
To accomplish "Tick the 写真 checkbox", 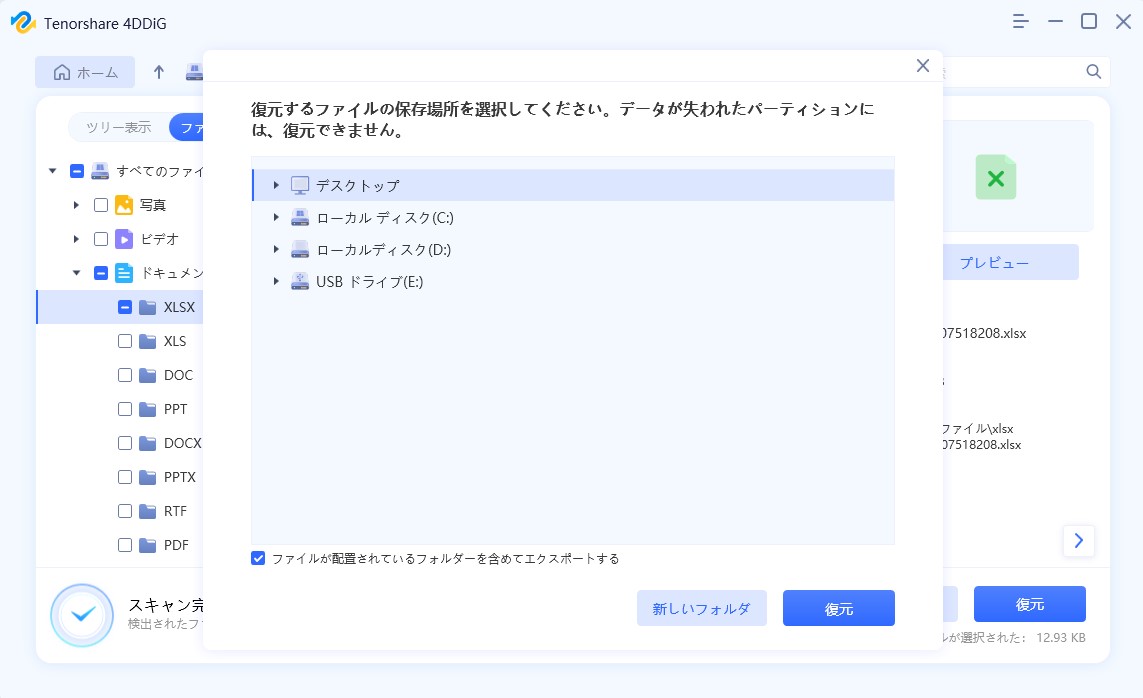I will [101, 205].
